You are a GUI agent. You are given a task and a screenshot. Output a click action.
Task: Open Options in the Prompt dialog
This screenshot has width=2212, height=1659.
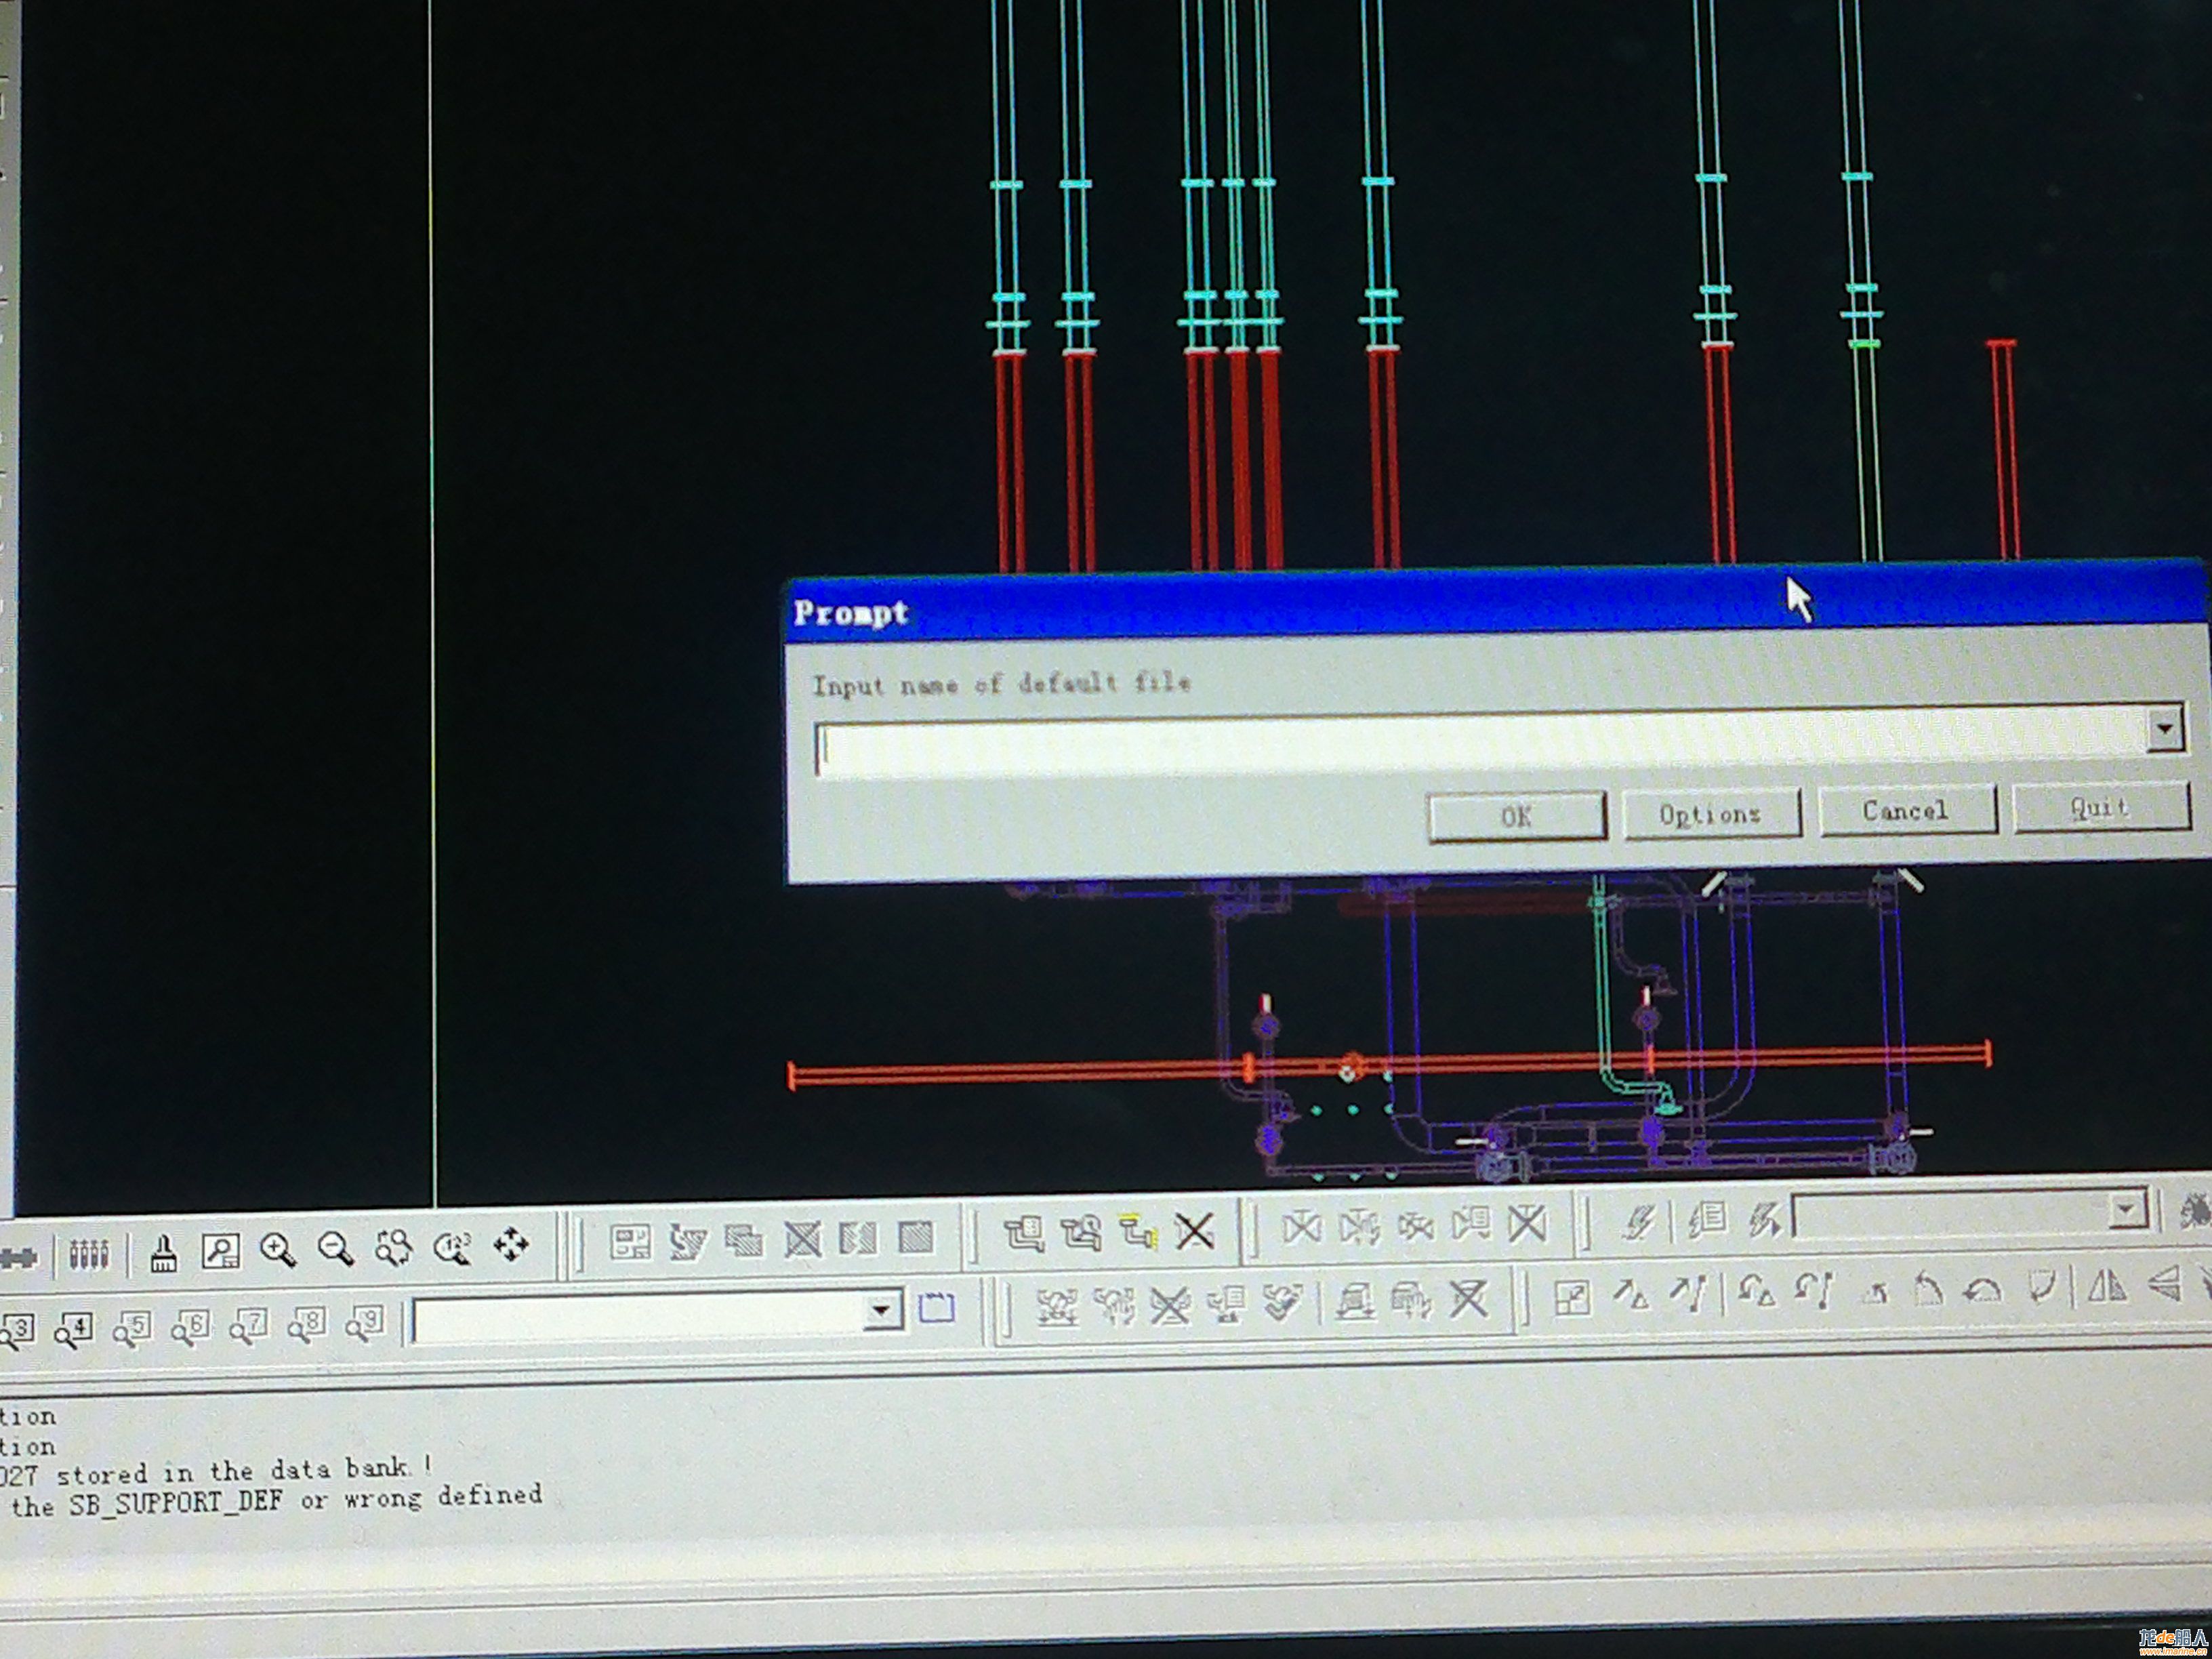[x=1711, y=813]
